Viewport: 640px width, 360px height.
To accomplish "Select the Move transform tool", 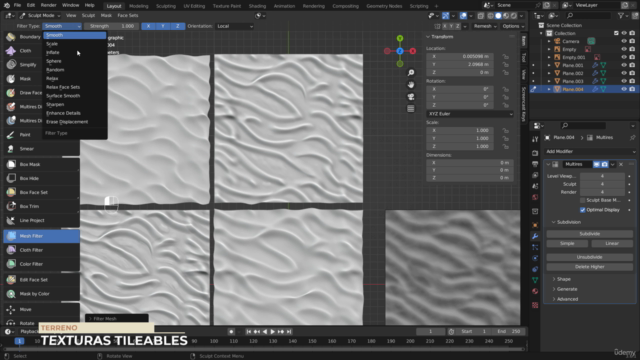I will coord(41,309).
